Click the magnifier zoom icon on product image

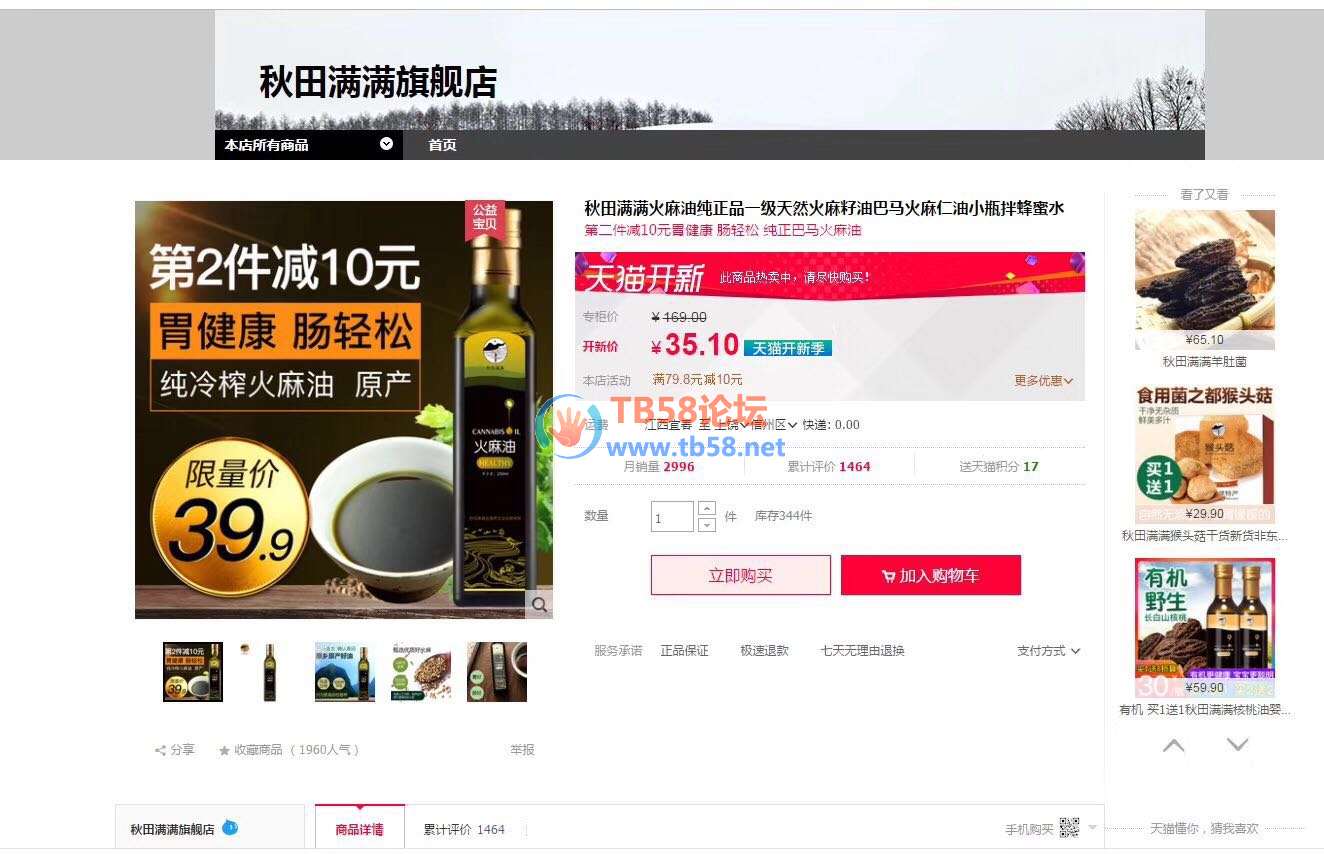click(x=539, y=604)
